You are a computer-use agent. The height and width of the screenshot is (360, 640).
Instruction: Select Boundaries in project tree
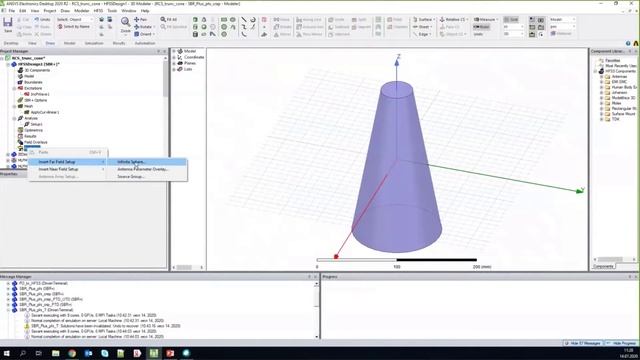tap(33, 82)
